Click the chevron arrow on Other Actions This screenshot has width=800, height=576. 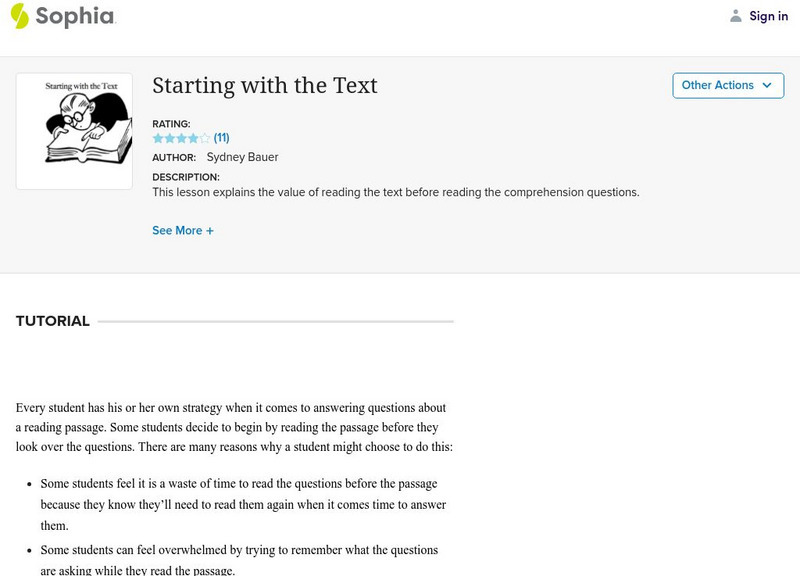click(767, 85)
